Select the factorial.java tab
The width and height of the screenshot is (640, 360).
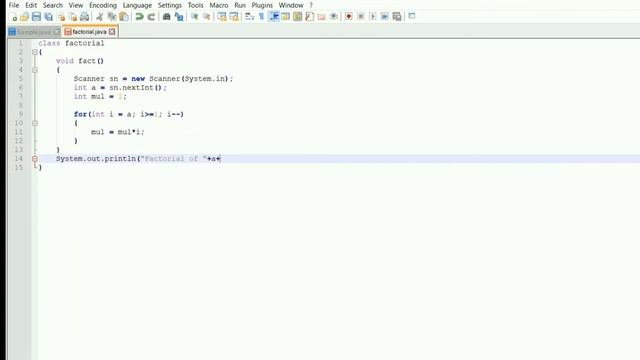[89, 32]
